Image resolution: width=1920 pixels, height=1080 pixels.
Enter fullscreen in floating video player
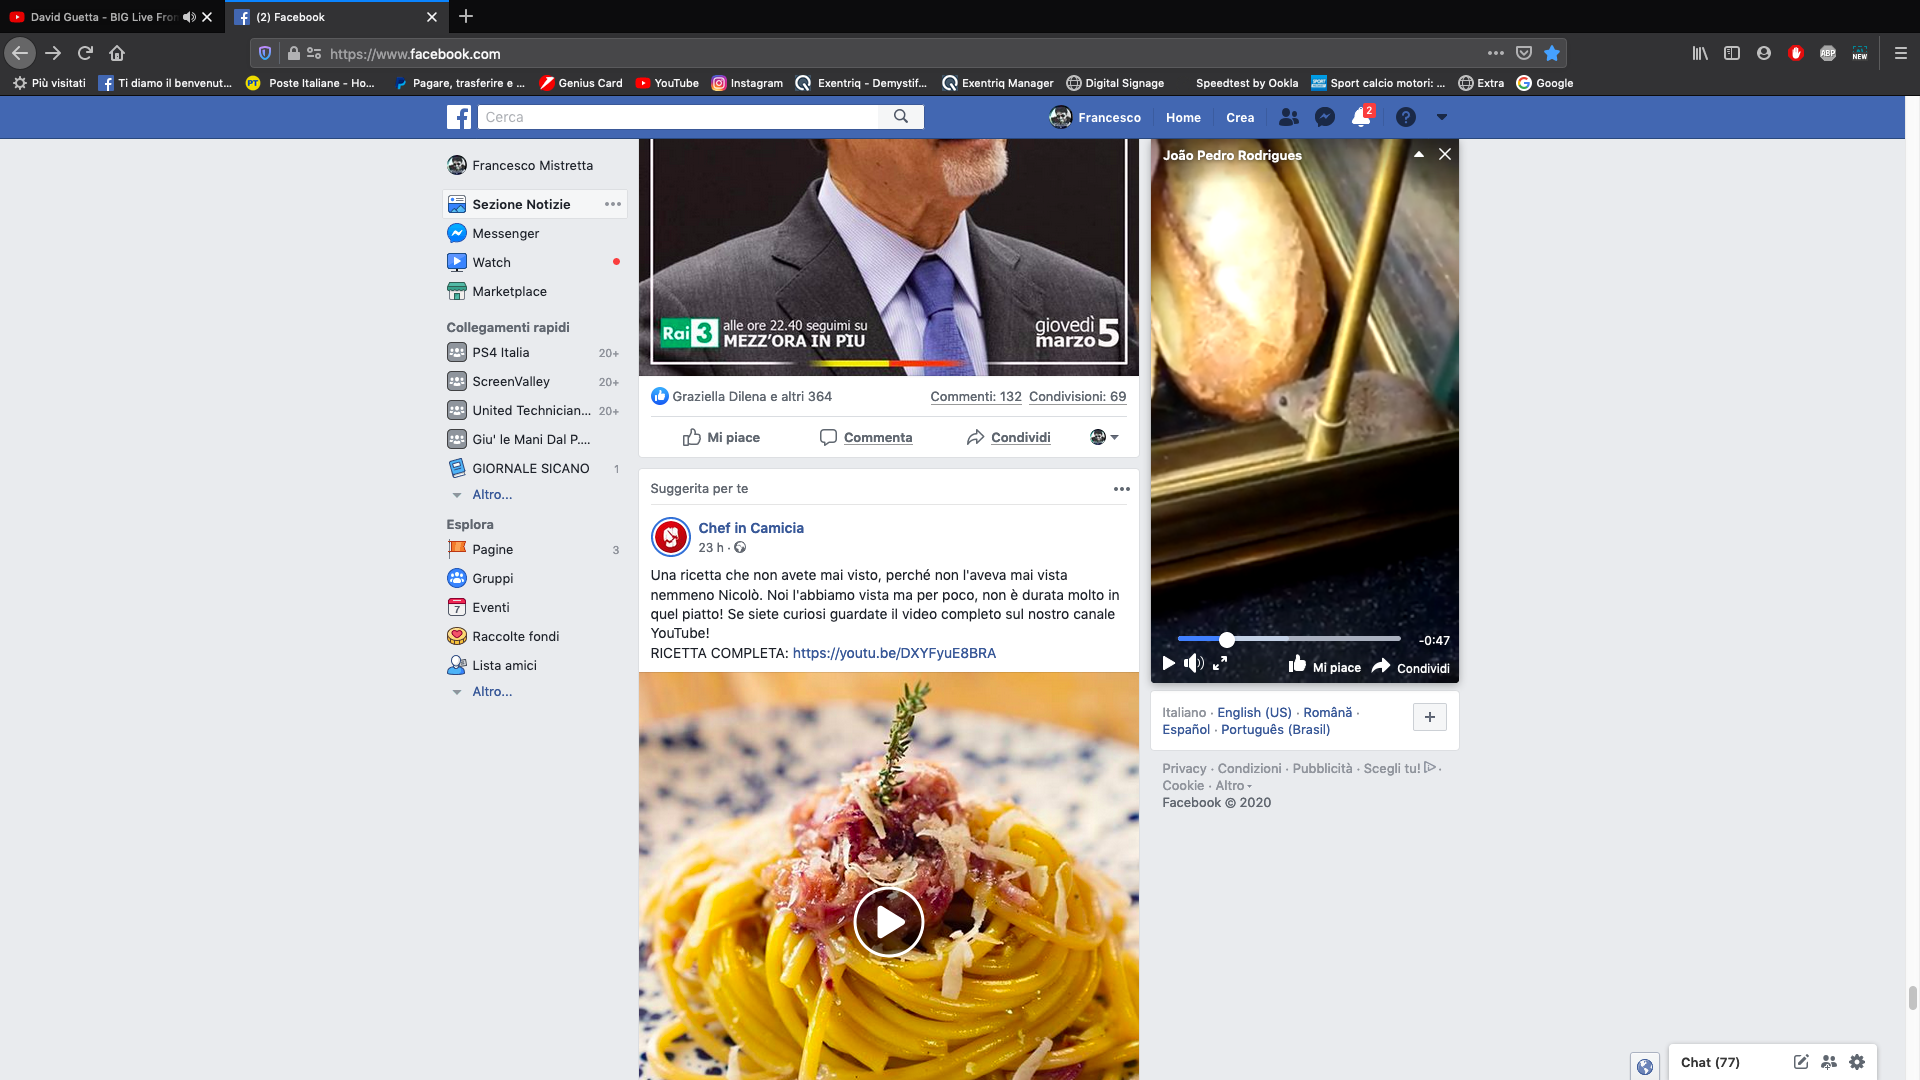[1220, 664]
